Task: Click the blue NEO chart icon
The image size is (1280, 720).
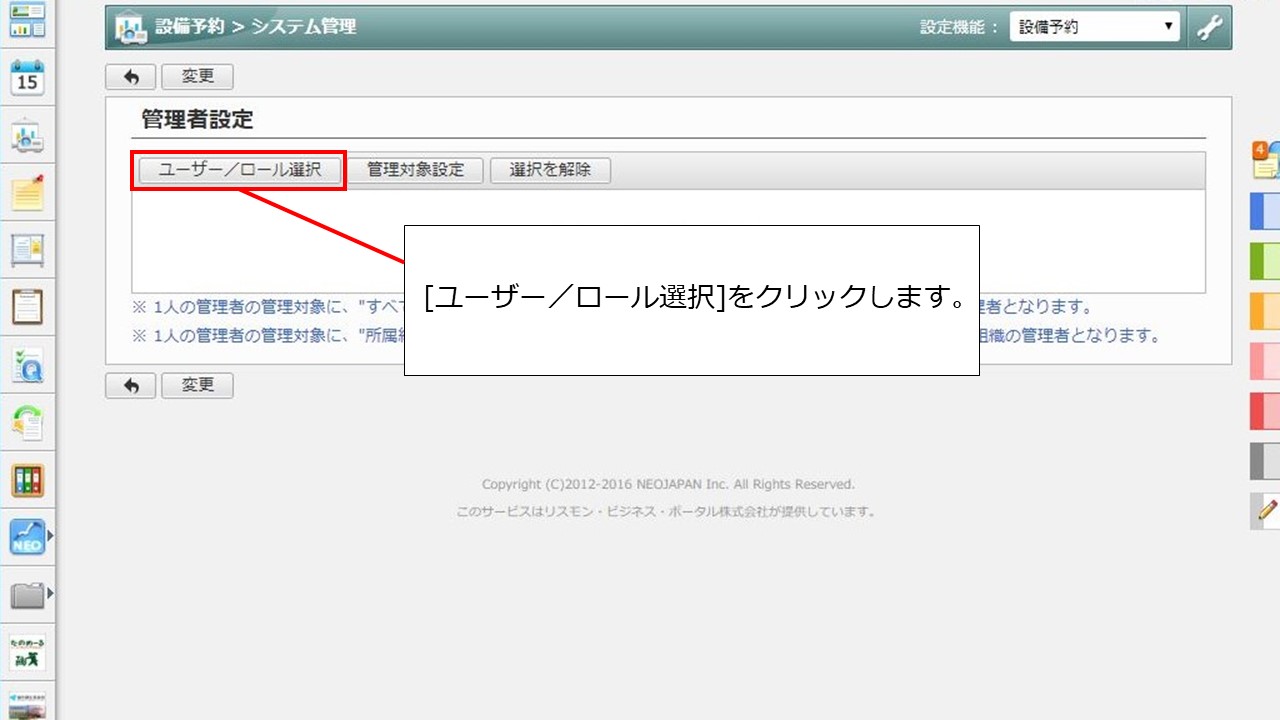Action: click(27, 538)
